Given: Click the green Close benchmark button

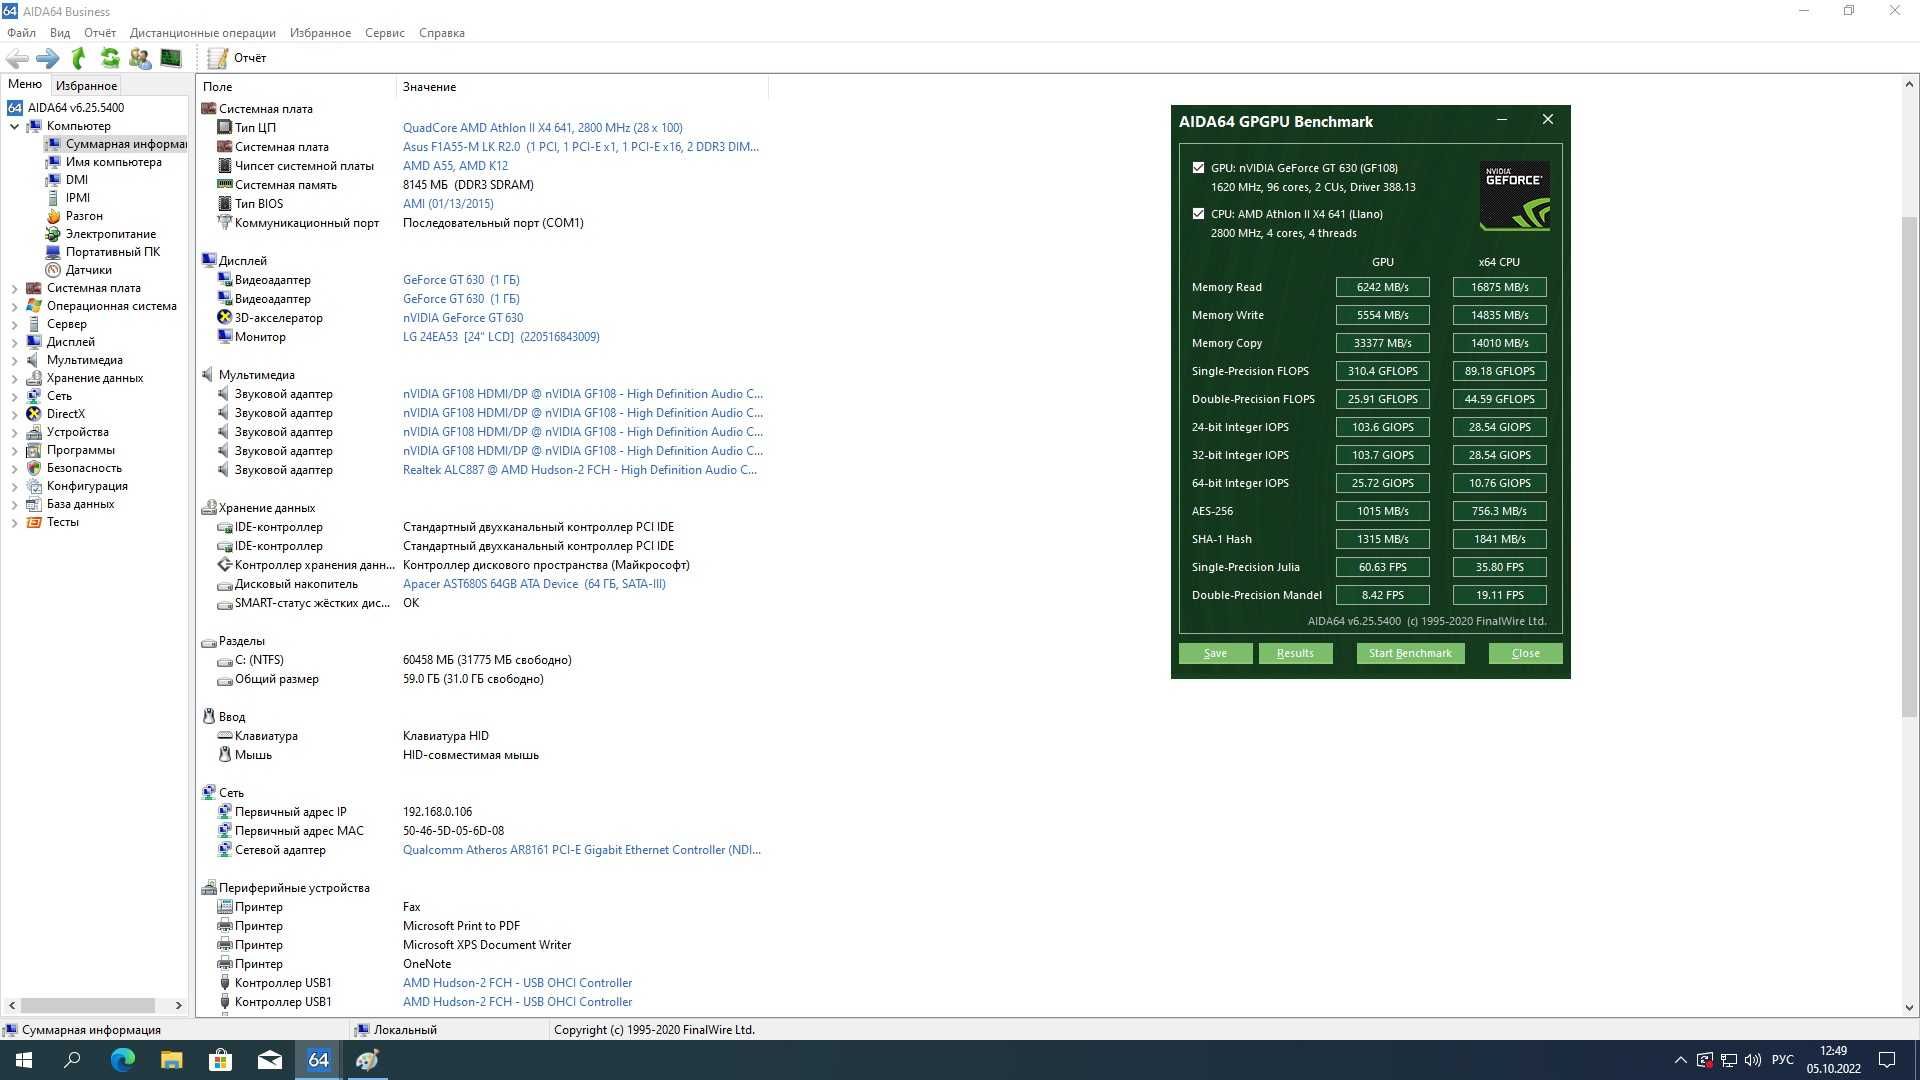Looking at the screenshot, I should (1525, 653).
